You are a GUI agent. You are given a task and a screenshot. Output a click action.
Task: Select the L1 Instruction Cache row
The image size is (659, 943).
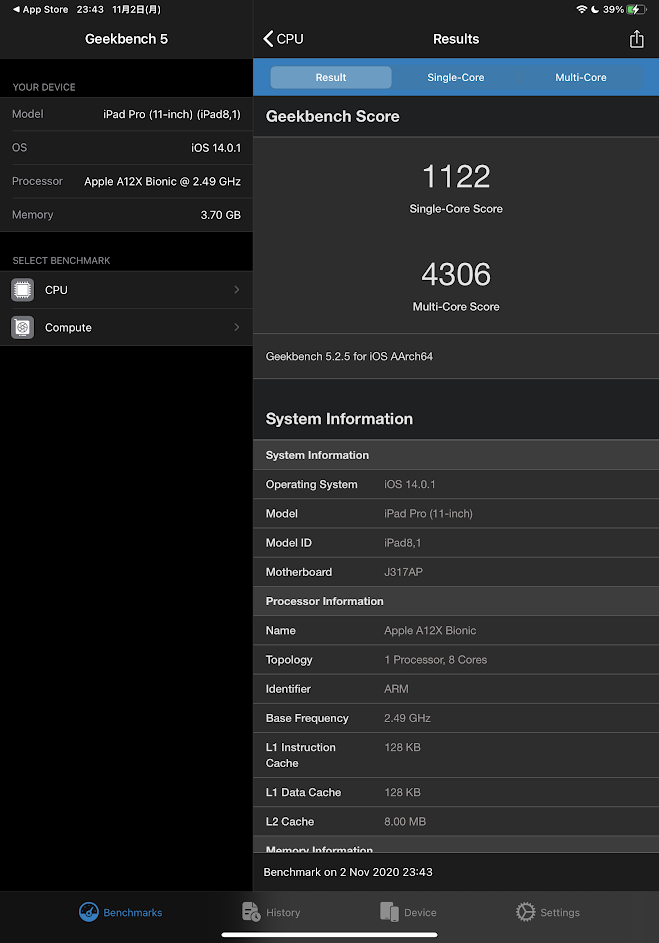(456, 755)
